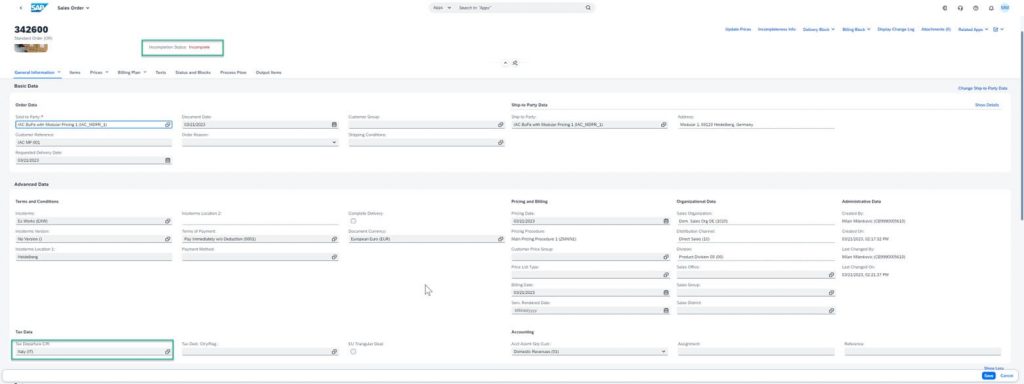
Task: Open Shipping Conditions value help
Action: (x=500, y=142)
